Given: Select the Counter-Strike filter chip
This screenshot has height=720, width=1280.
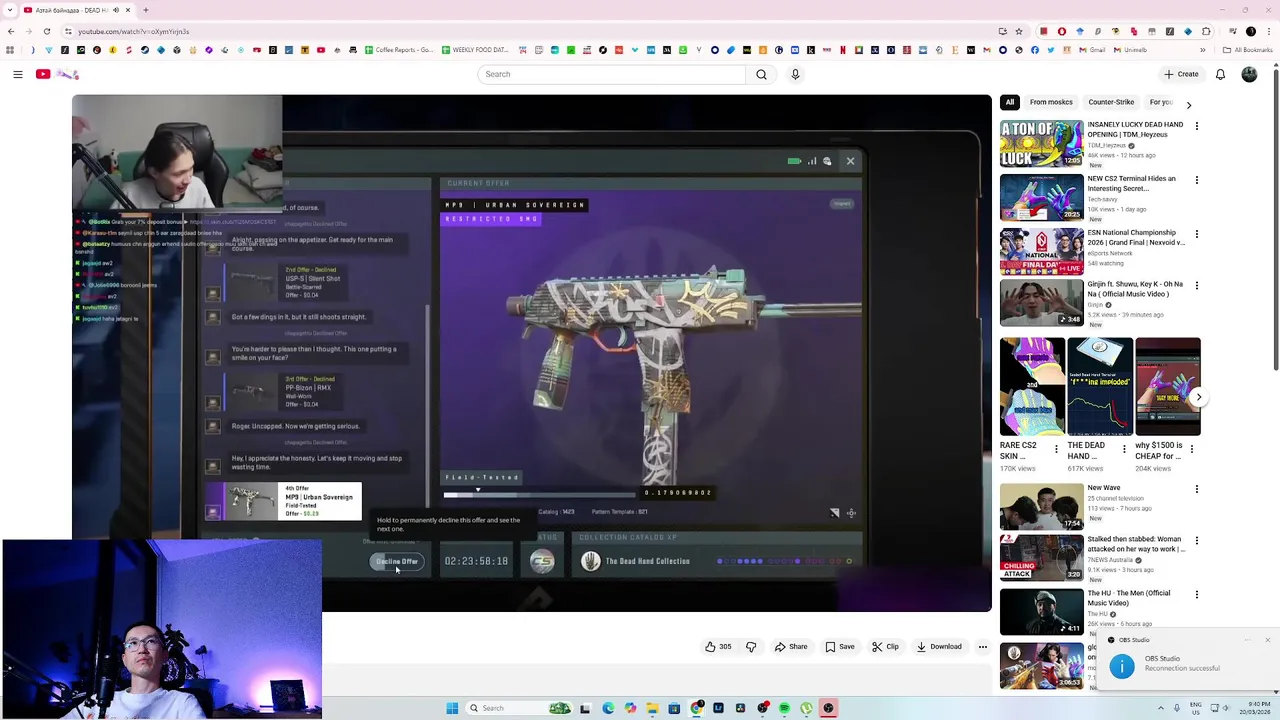Looking at the screenshot, I should click(1111, 102).
